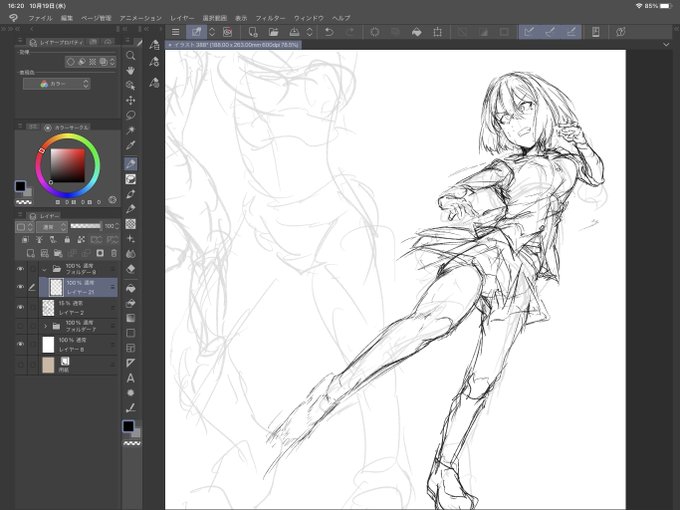The width and height of the screenshot is (680, 510).
Task: Select the highlighted Pen tool
Action: [x=131, y=163]
